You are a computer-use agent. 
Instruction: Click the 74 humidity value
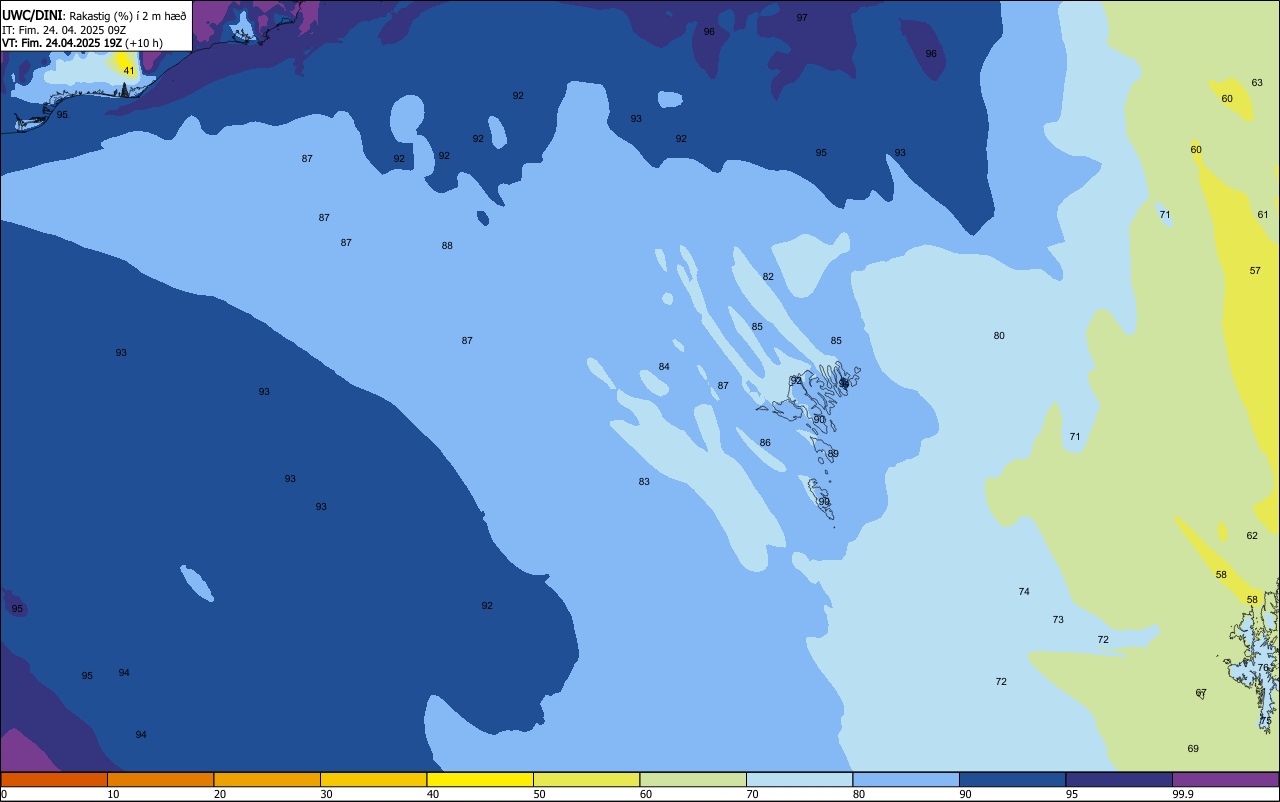tap(1024, 592)
